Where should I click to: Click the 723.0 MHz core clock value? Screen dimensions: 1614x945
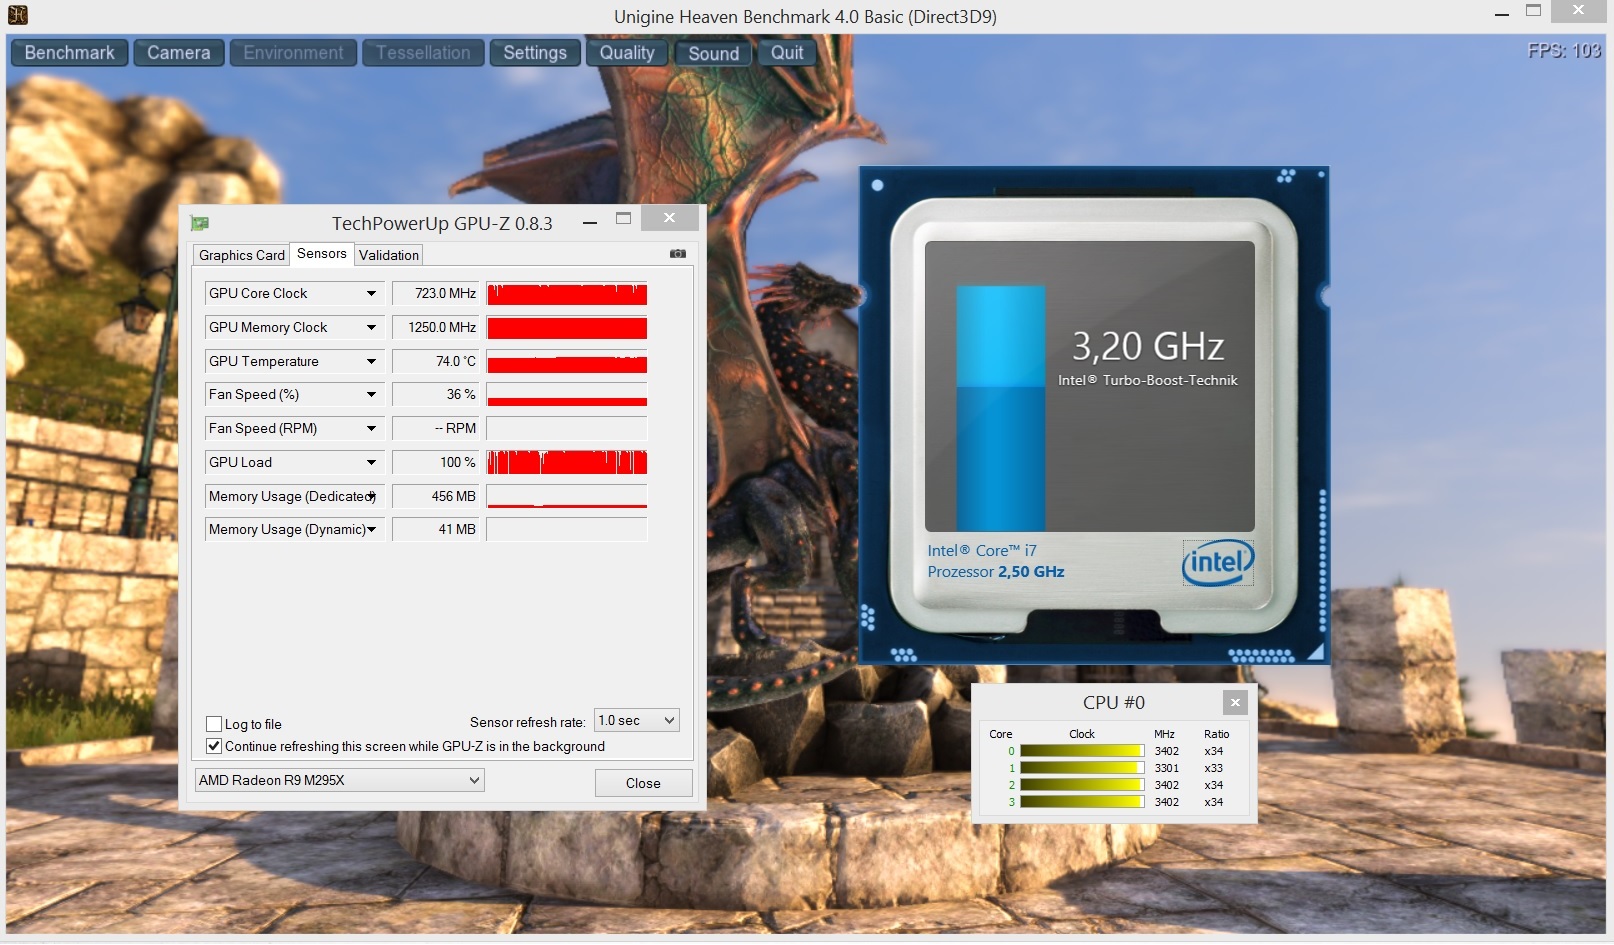pyautogui.click(x=435, y=293)
